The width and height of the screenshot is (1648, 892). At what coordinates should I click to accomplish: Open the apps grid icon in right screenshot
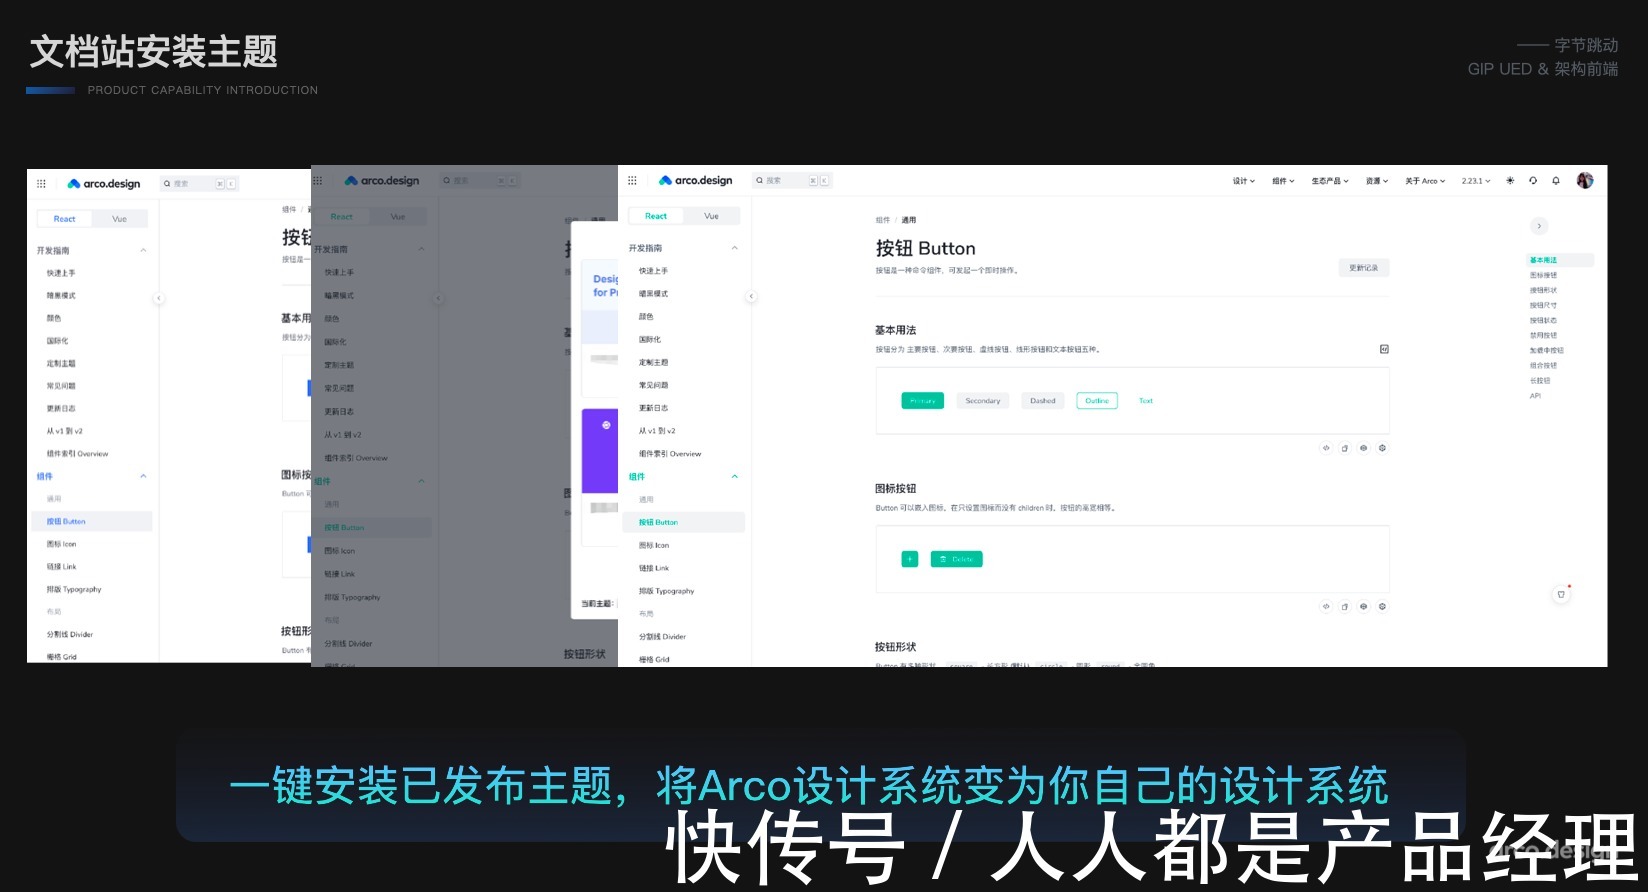[x=632, y=181]
